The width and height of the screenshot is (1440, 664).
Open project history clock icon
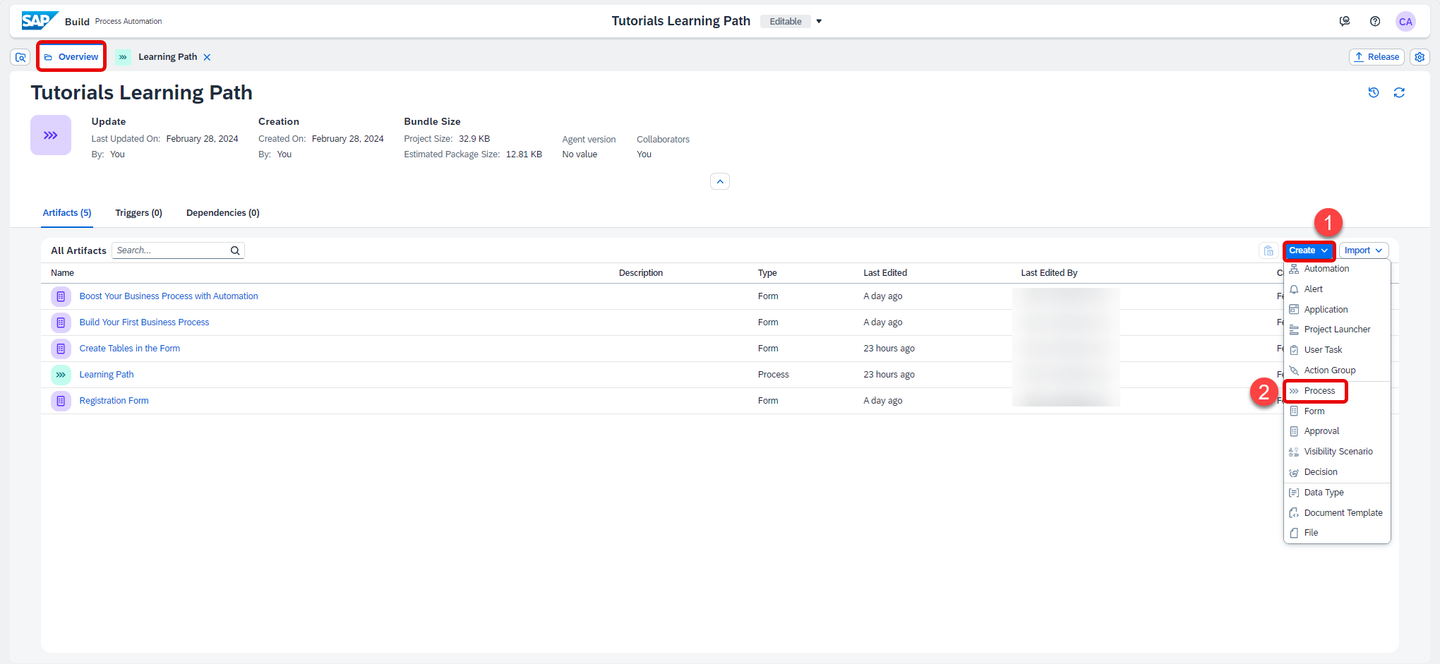coord(1374,93)
